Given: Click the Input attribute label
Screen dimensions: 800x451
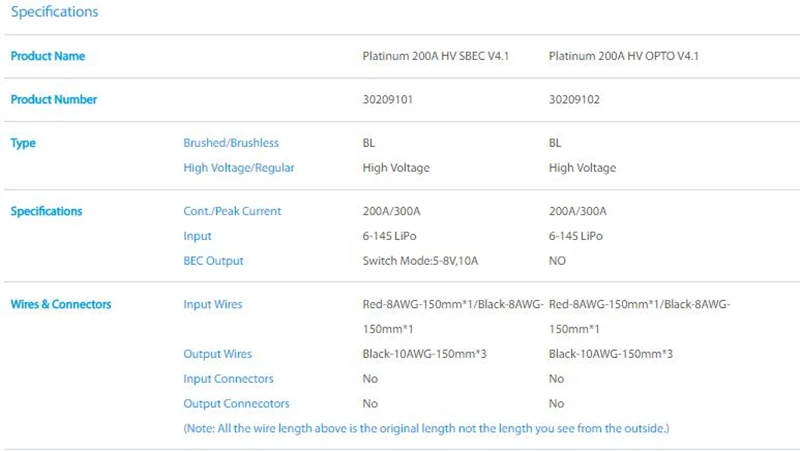Looking at the screenshot, I should [x=197, y=236].
